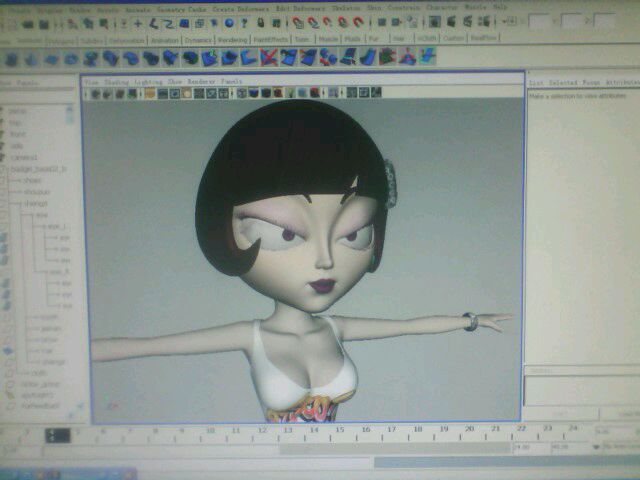Image resolution: width=640 pixels, height=480 pixels.
Task: Switch viewport to Wireframe shading icon
Action: (242, 93)
